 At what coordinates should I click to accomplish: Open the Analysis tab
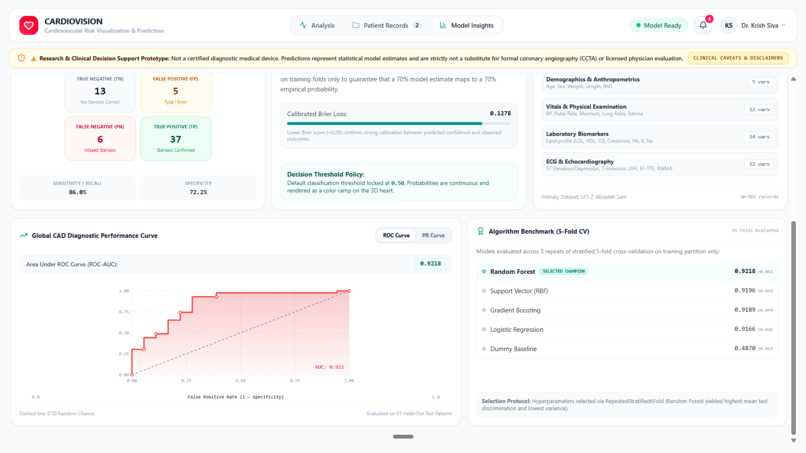[x=317, y=25]
